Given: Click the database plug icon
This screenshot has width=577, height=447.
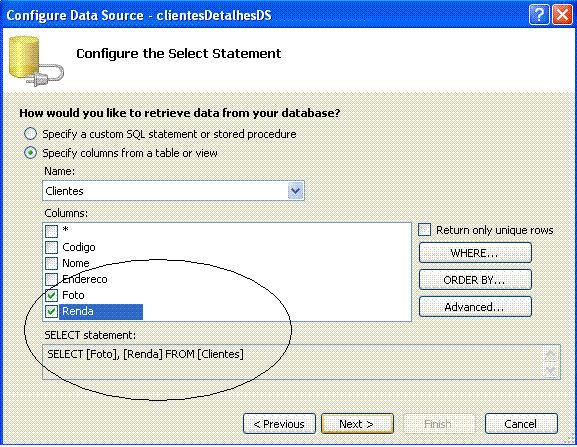Looking at the screenshot, I should point(36,61).
